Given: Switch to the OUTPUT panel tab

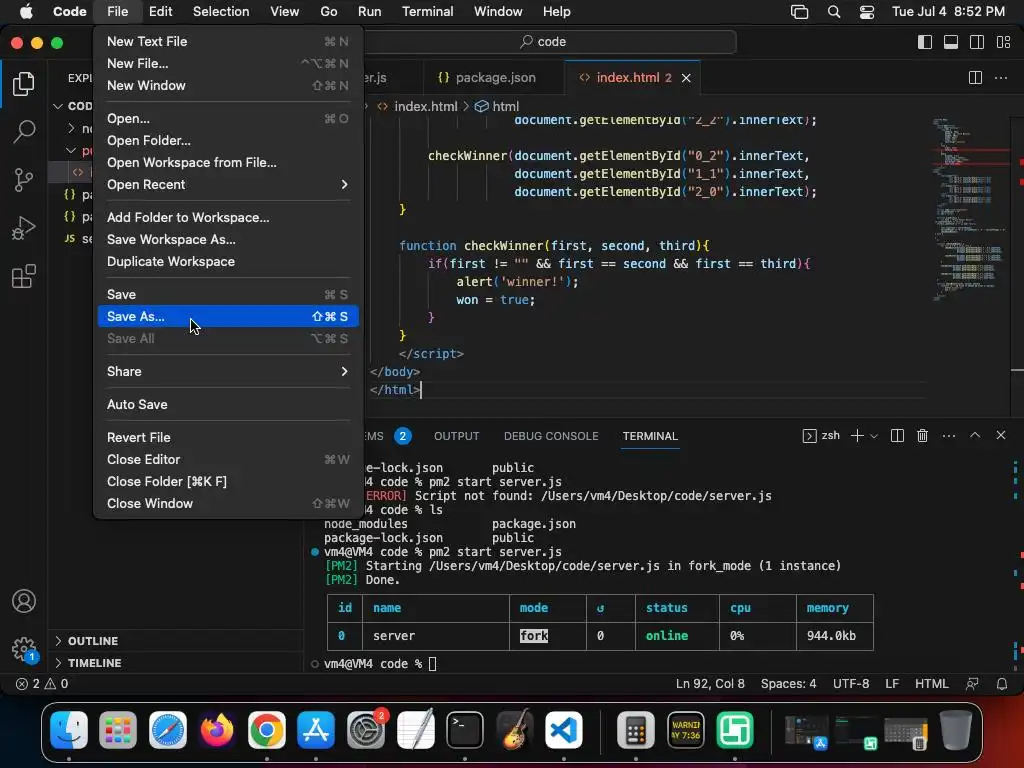Looking at the screenshot, I should [x=456, y=436].
